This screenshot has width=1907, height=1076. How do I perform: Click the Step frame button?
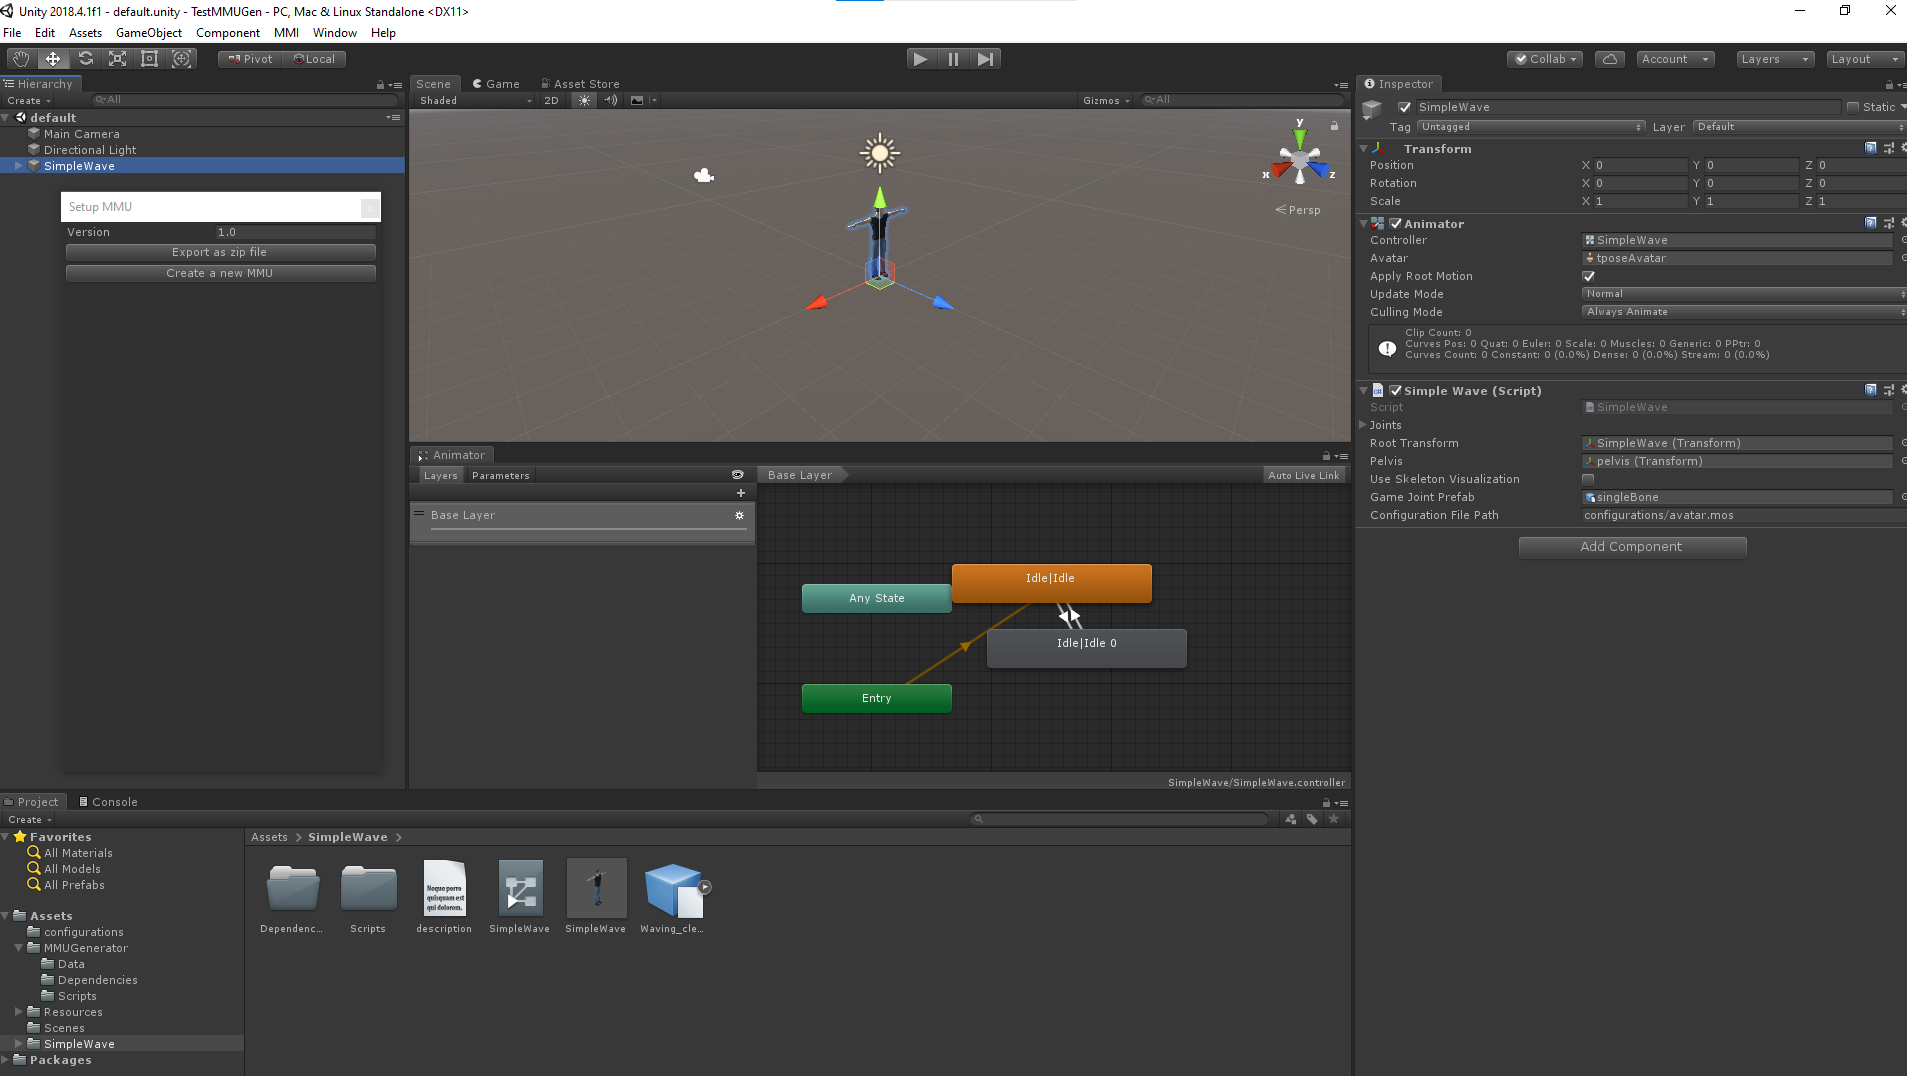[x=985, y=59]
